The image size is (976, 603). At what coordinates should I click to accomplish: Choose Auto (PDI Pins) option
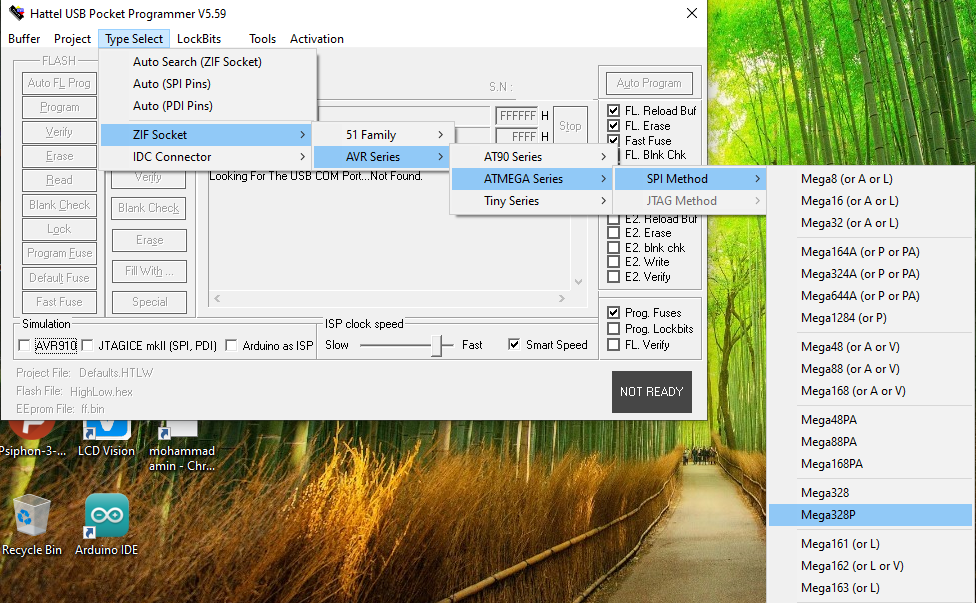point(208,106)
